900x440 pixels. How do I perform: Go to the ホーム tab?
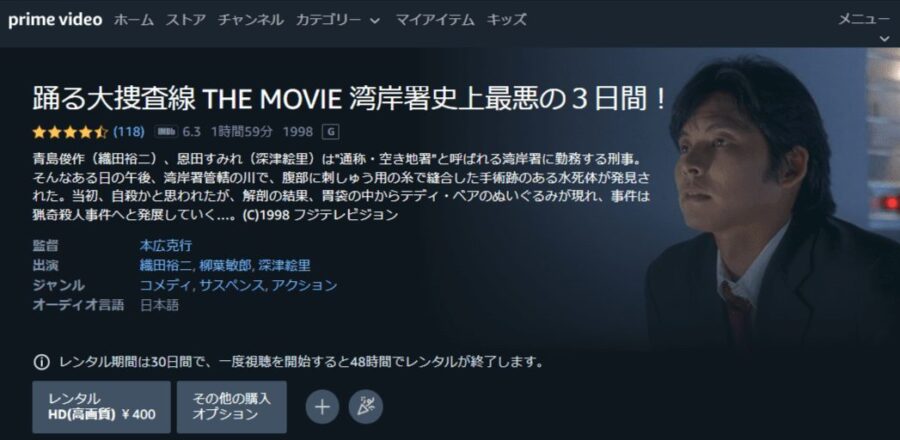coord(134,20)
